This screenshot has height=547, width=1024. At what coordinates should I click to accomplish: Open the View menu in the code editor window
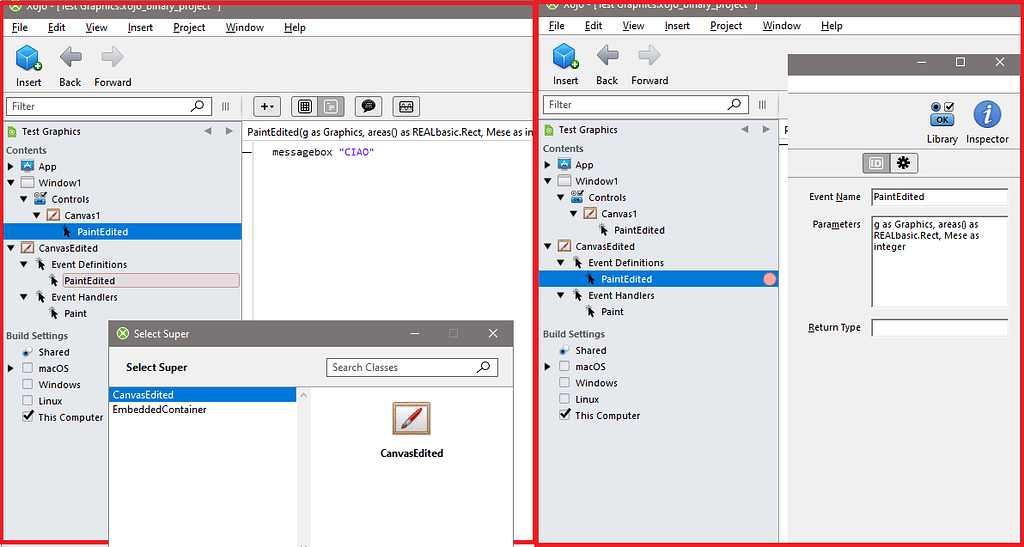(x=96, y=27)
